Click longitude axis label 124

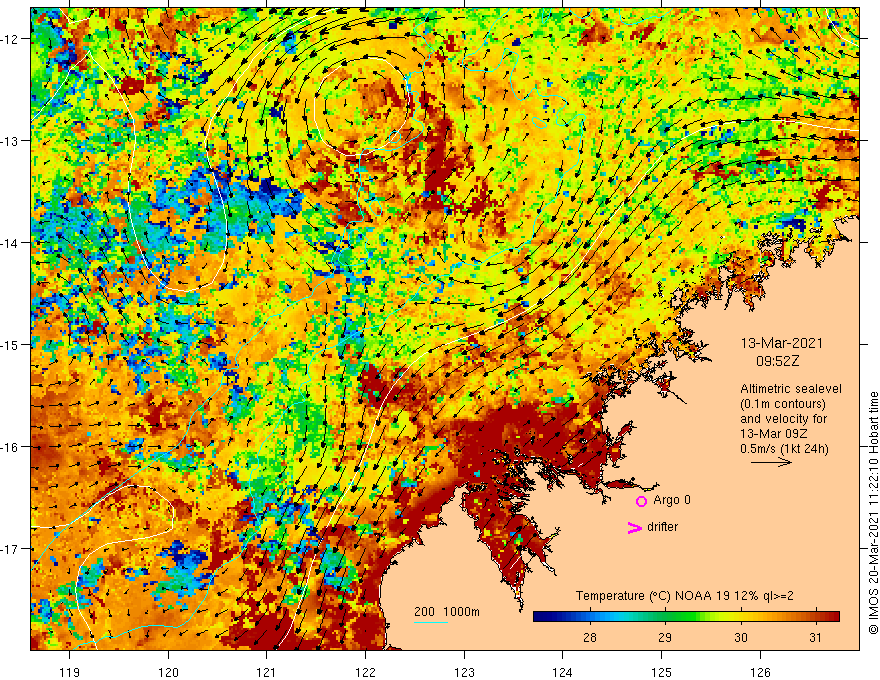click(x=563, y=672)
